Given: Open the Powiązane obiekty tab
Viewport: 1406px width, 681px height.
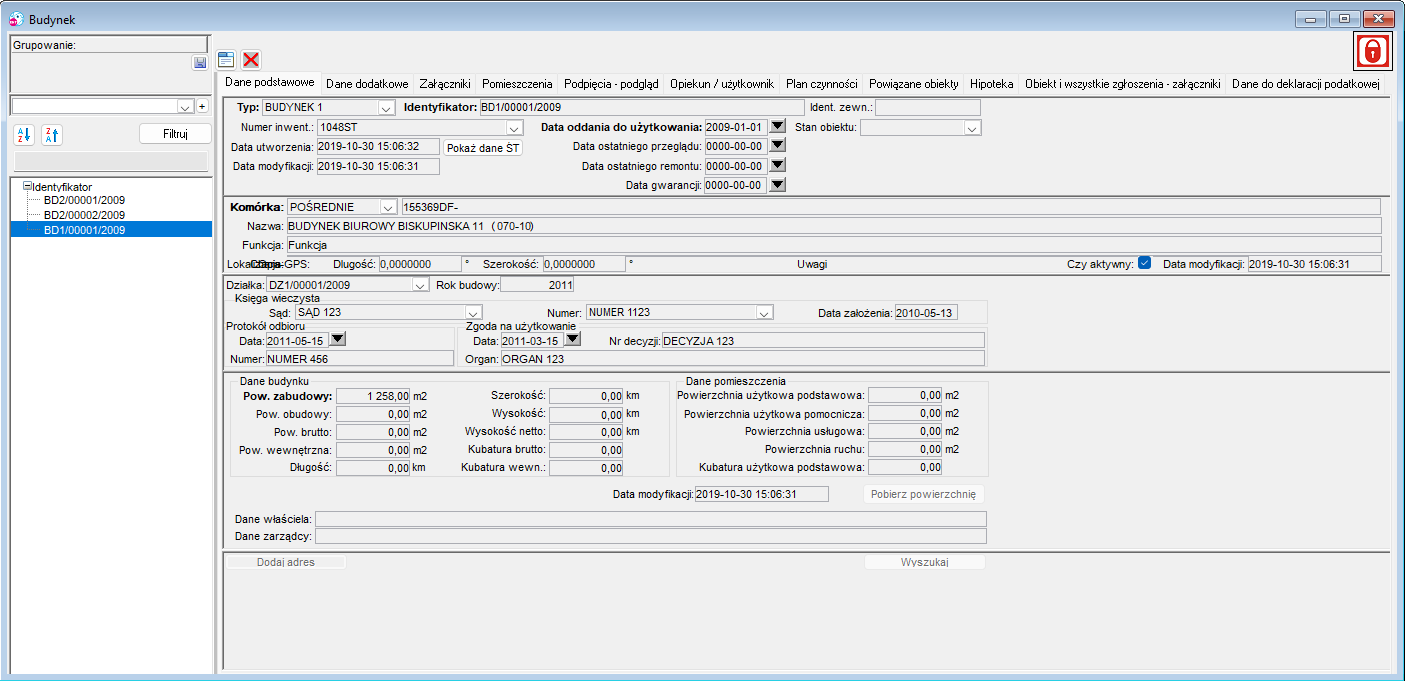Looking at the screenshot, I should click(x=914, y=84).
